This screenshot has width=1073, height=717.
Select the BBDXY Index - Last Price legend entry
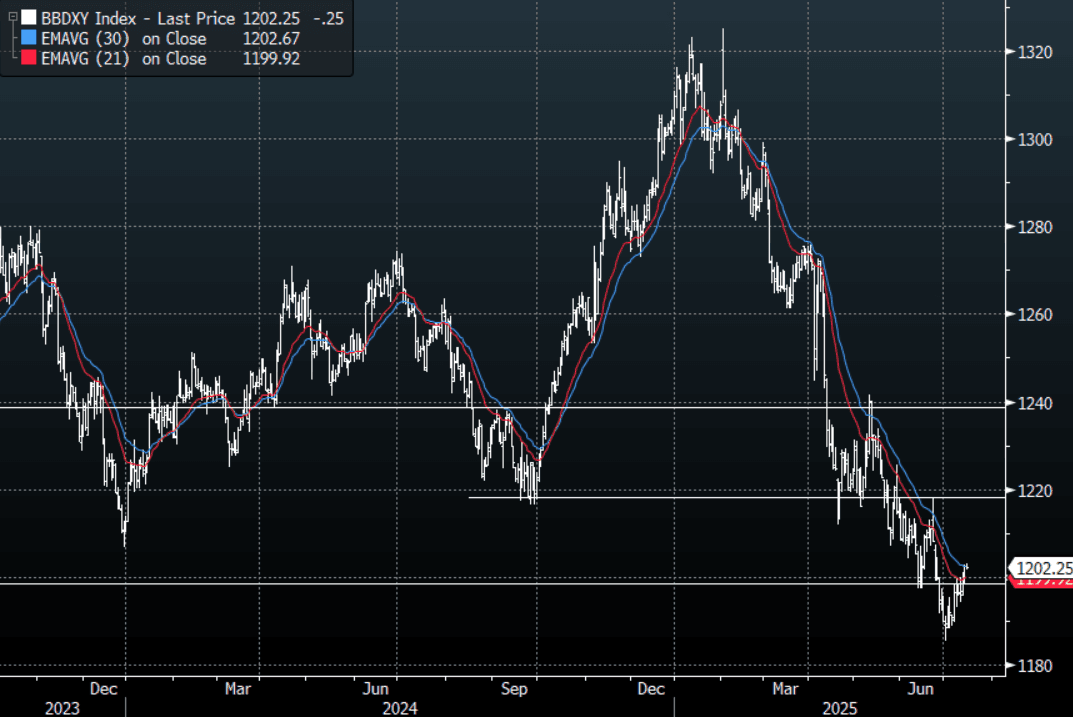(x=138, y=18)
